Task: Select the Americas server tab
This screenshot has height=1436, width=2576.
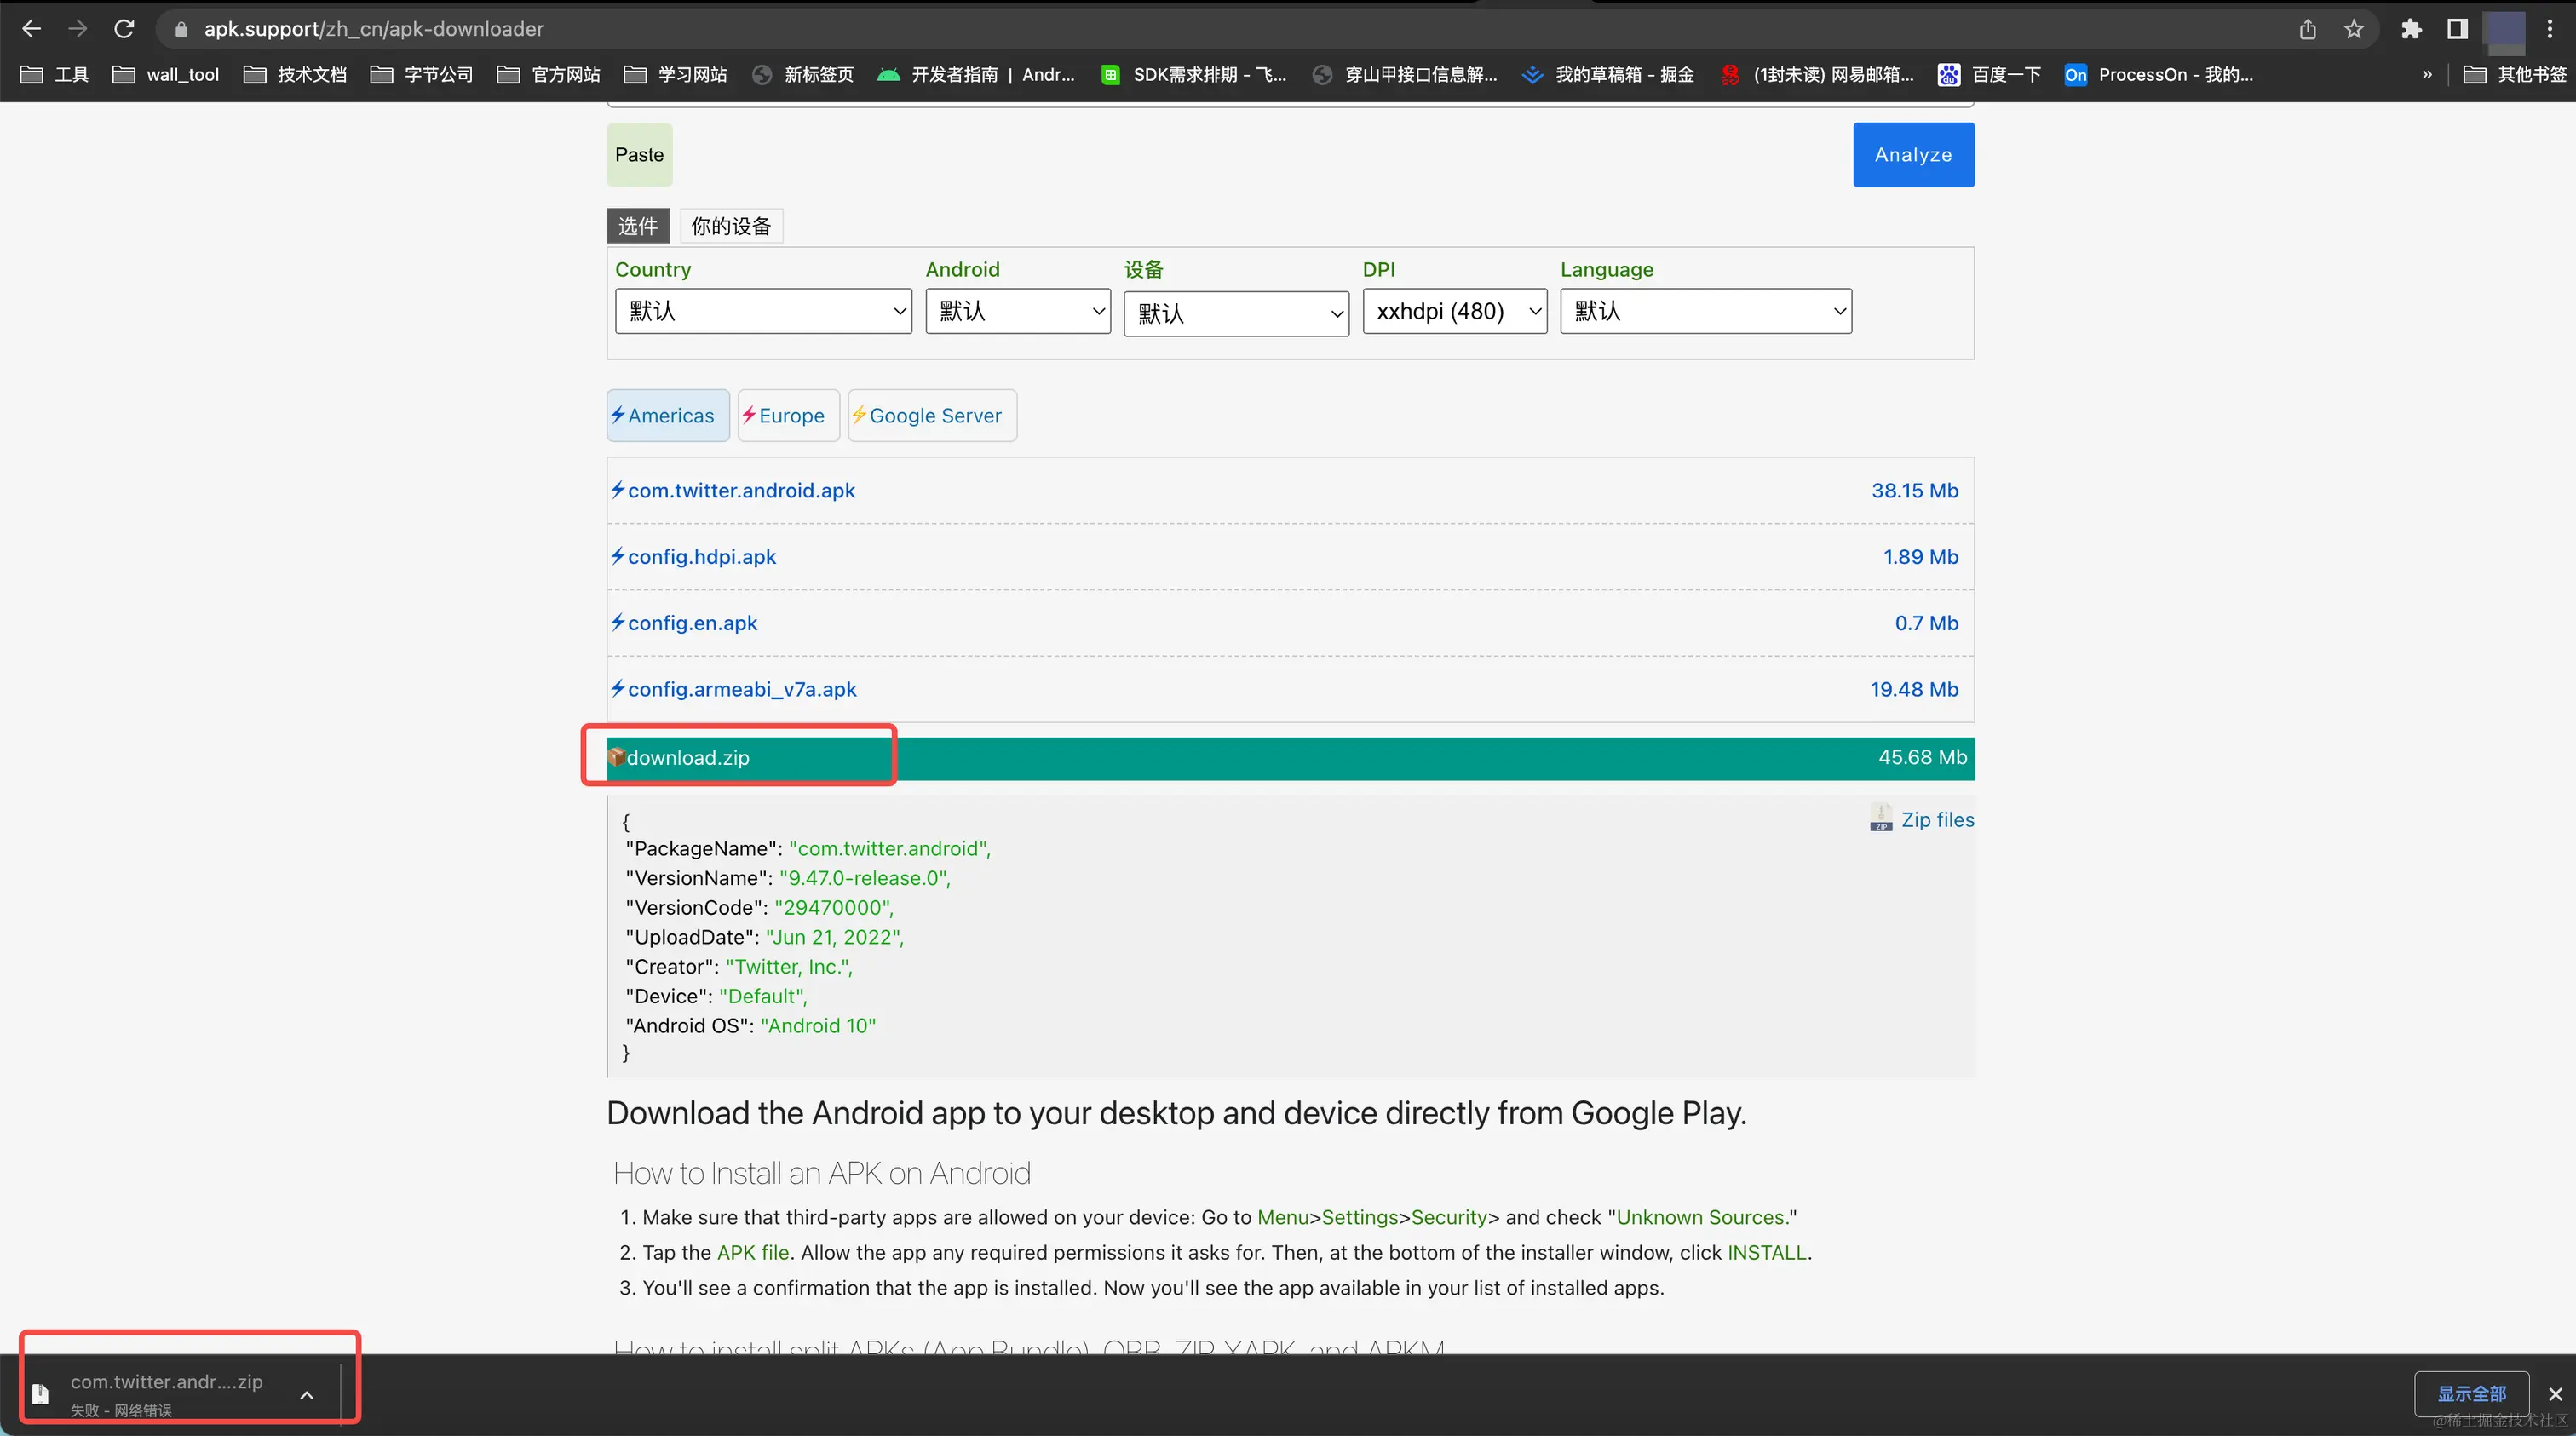Action: point(668,415)
